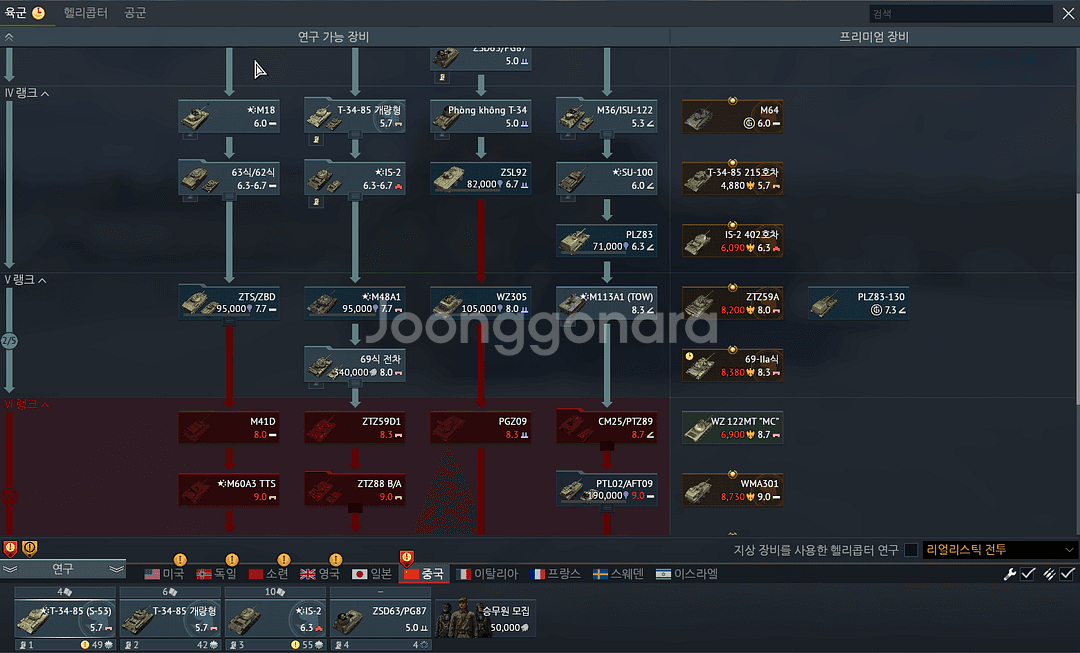Switch to the 공군 tab
The image size is (1080, 653).
click(x=135, y=13)
